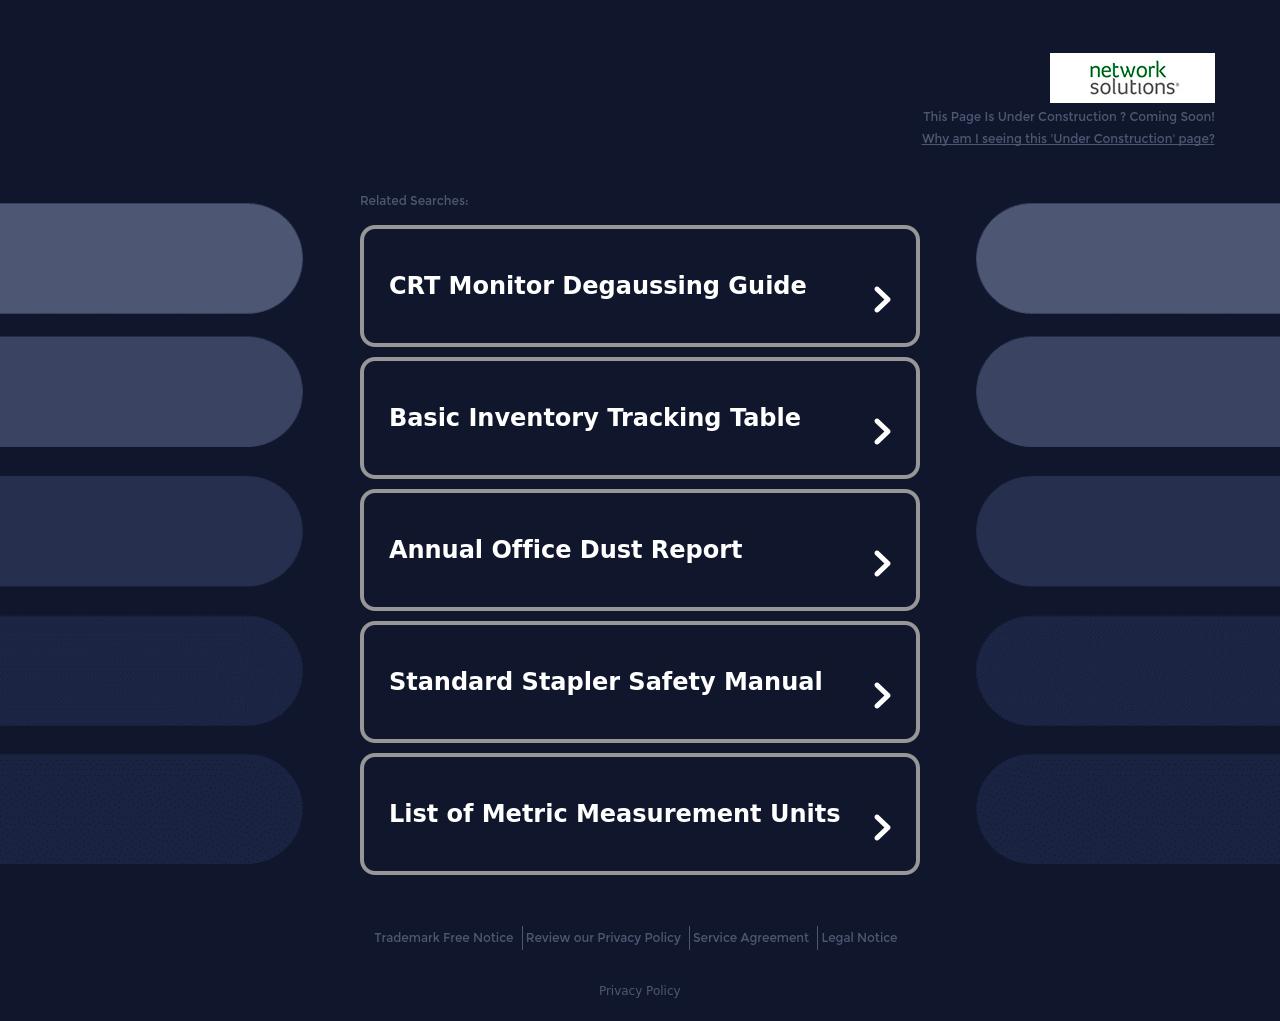Click the arrow beside CRT Monitor Degaussing Guide
The width and height of the screenshot is (1280, 1021).
coord(881,299)
